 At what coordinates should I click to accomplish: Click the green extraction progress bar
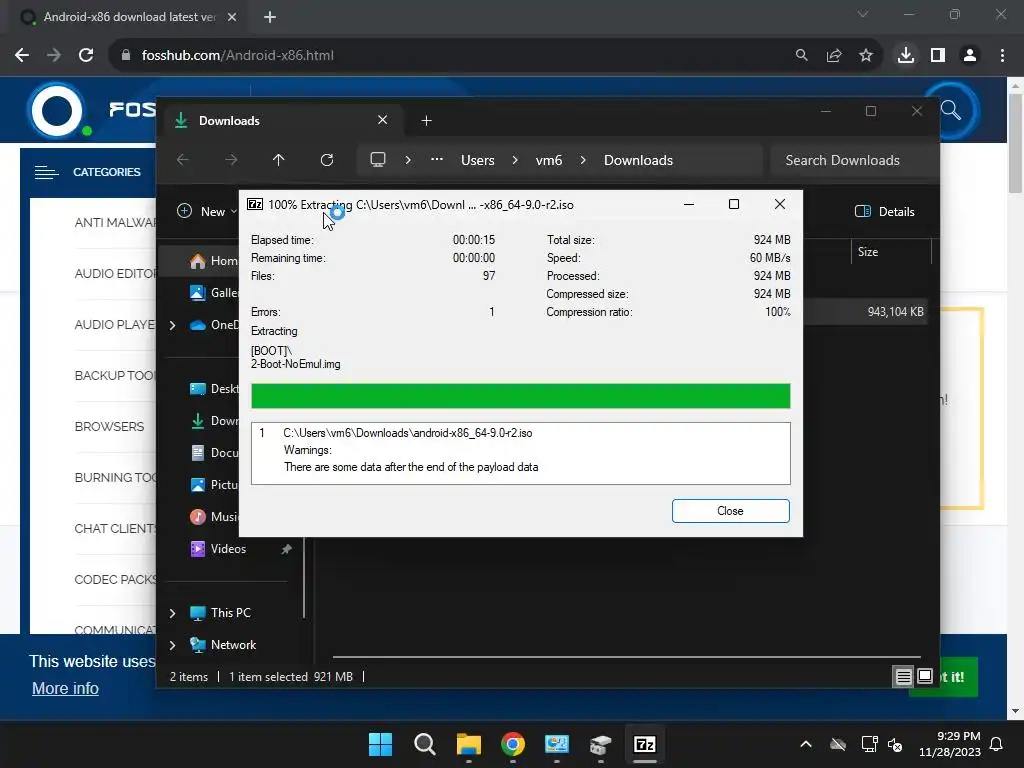[520, 396]
